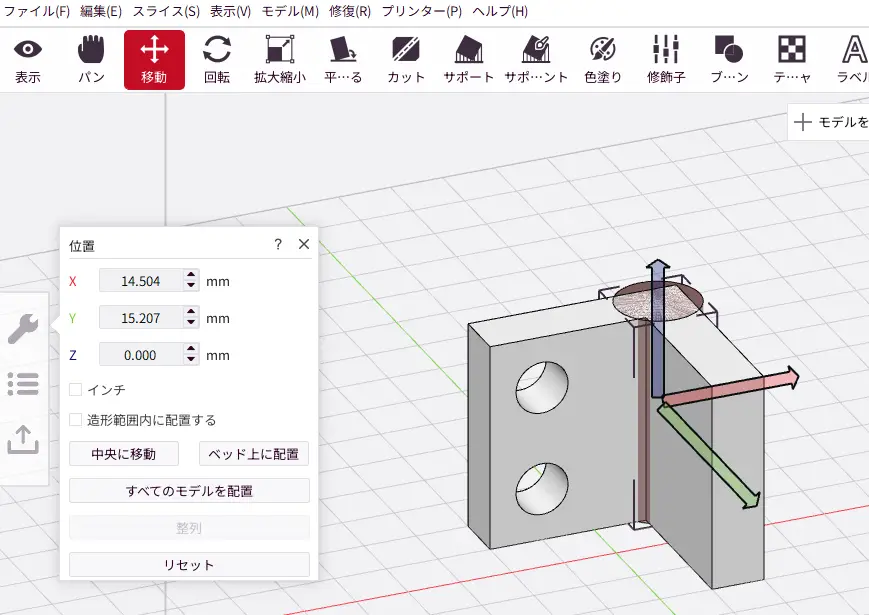Open the object list sidebar icon
869x615 pixels.
(x=23, y=383)
